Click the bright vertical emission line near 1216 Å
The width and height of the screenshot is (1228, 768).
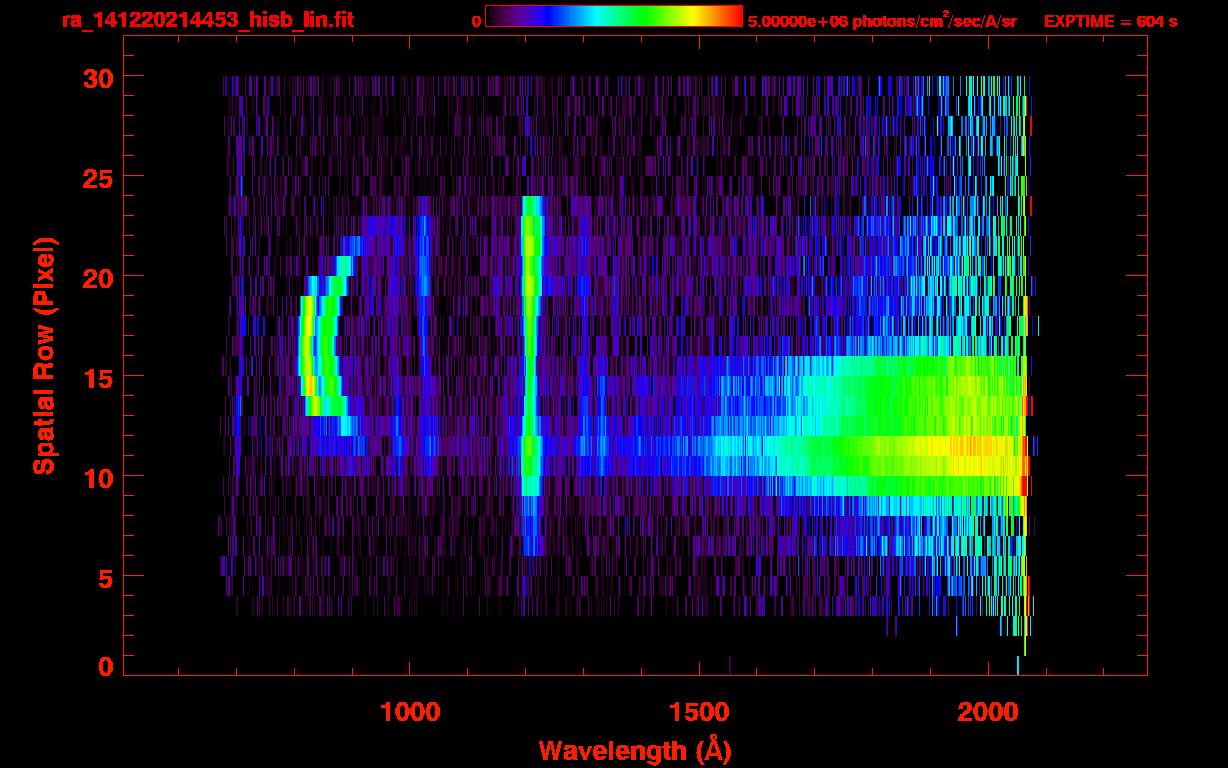pos(531,375)
